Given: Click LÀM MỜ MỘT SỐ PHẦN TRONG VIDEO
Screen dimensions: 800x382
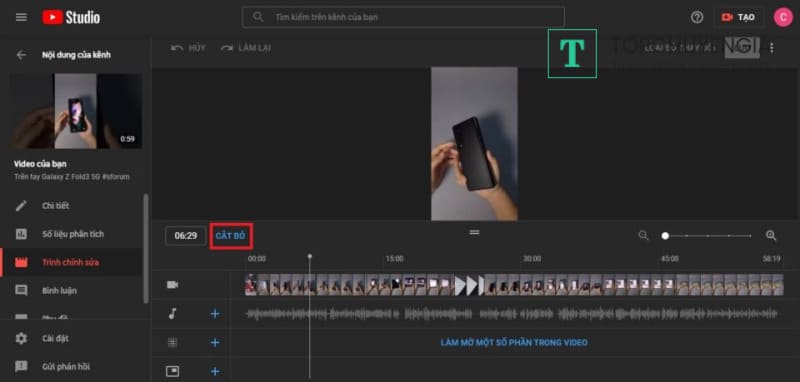Looking at the screenshot, I should pyautogui.click(x=514, y=343).
